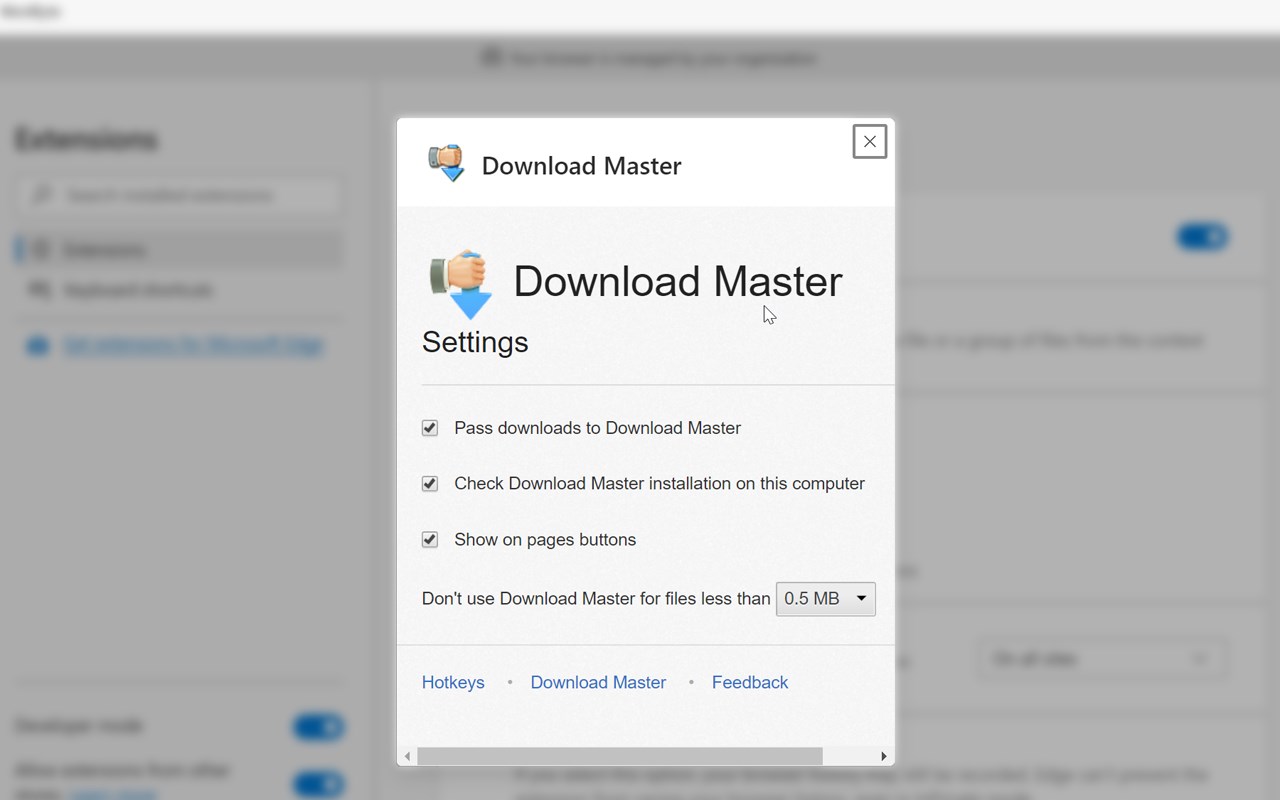Click the search installed extensions field in background
1280x800 pixels.
[180, 195]
